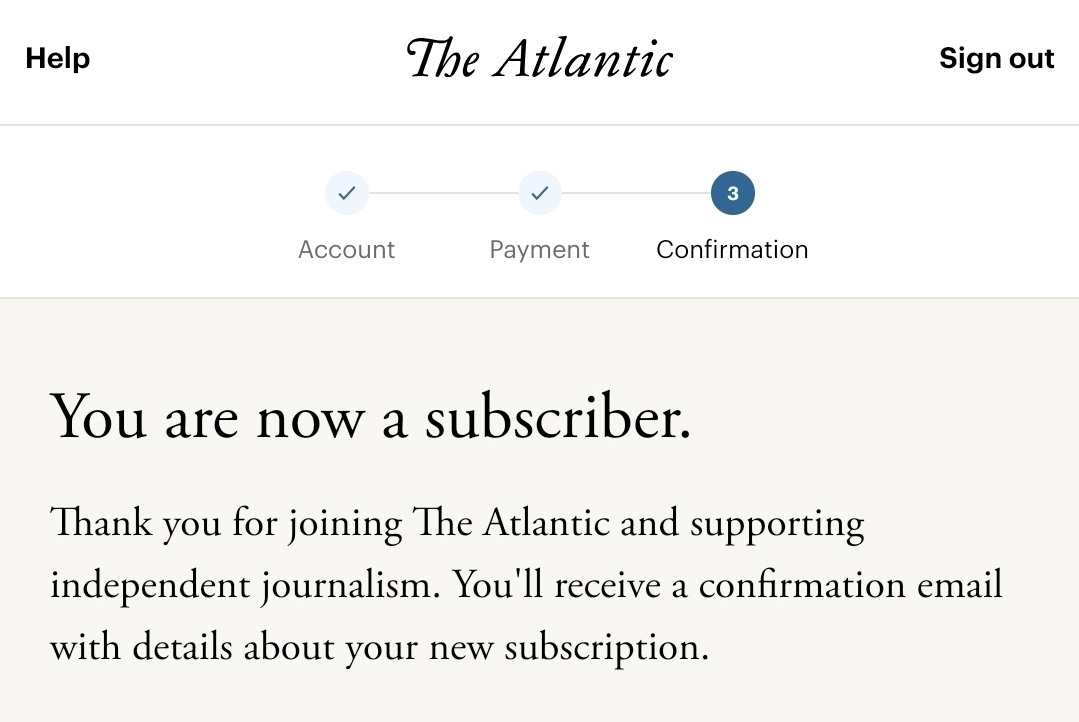
Task: Select the Account step label
Action: (347, 249)
